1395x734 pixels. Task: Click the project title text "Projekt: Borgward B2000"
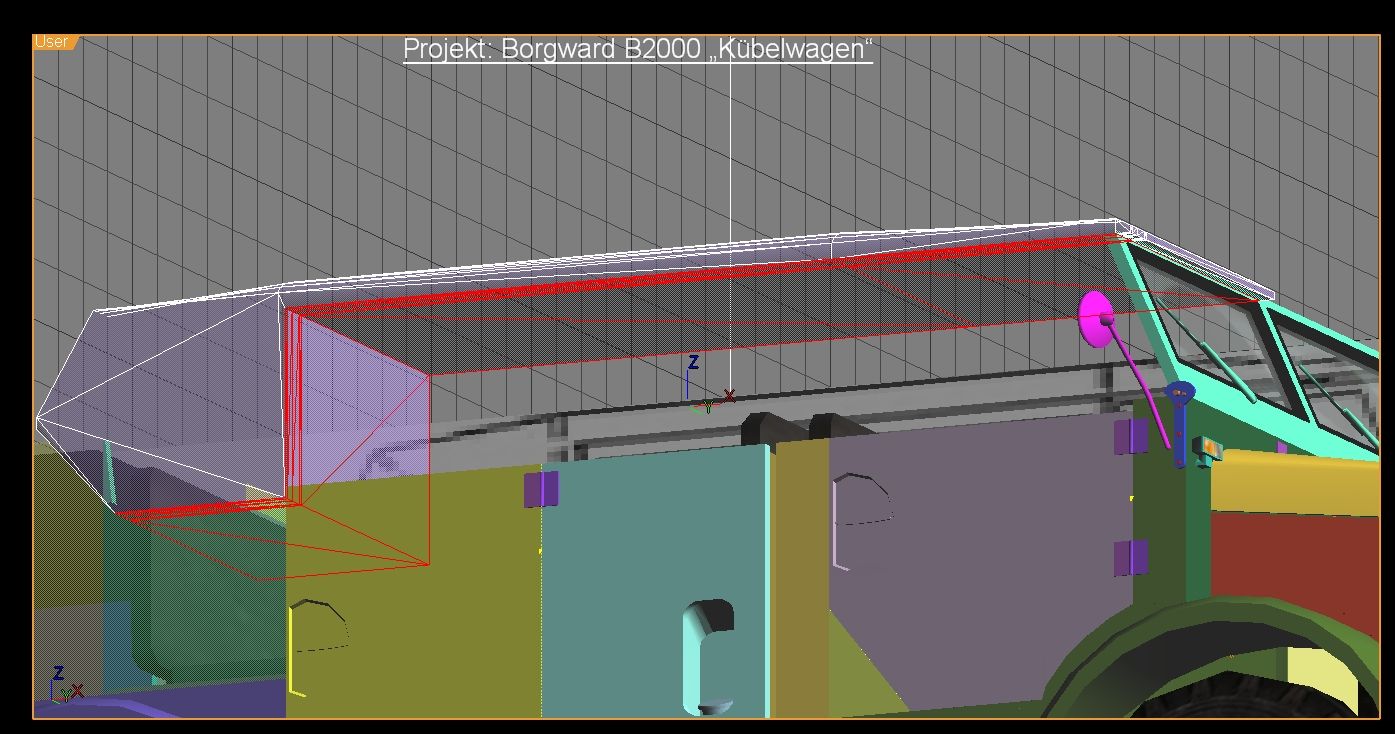pyautogui.click(x=551, y=48)
